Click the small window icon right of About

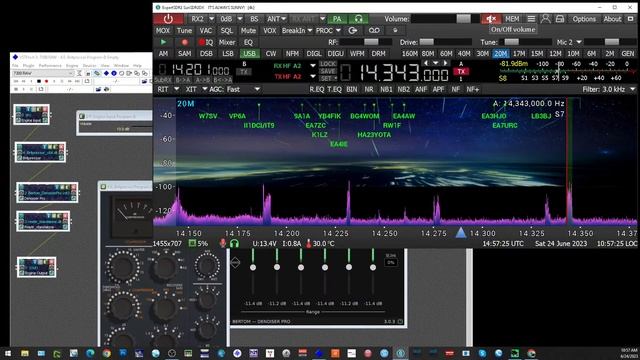[x=631, y=19]
